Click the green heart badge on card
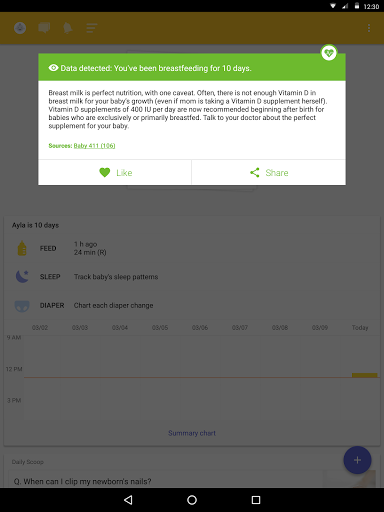Screen dimensions: 384x512 click(329, 53)
